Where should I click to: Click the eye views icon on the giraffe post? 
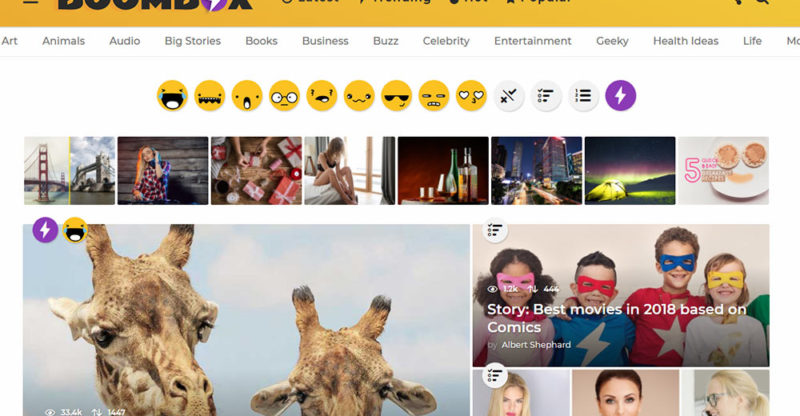click(50, 412)
